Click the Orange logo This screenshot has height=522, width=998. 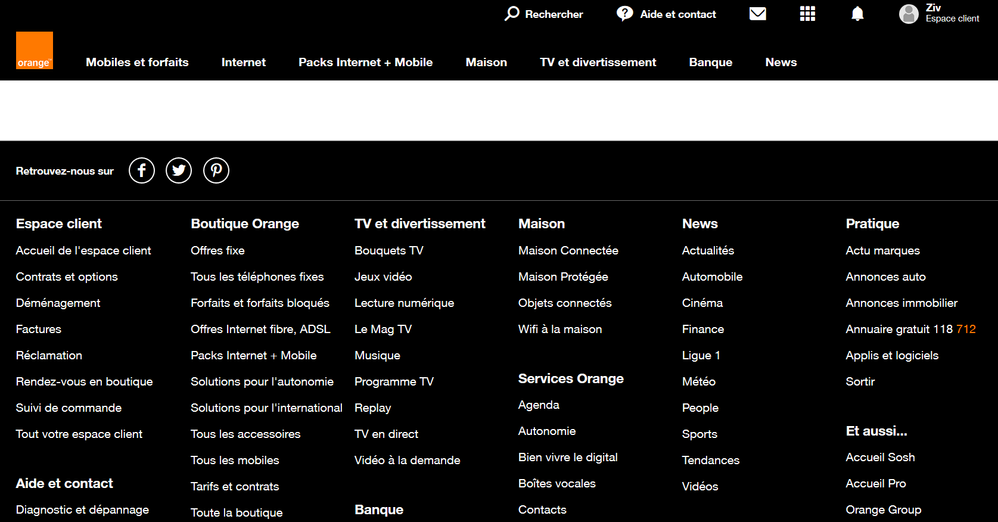[34, 51]
